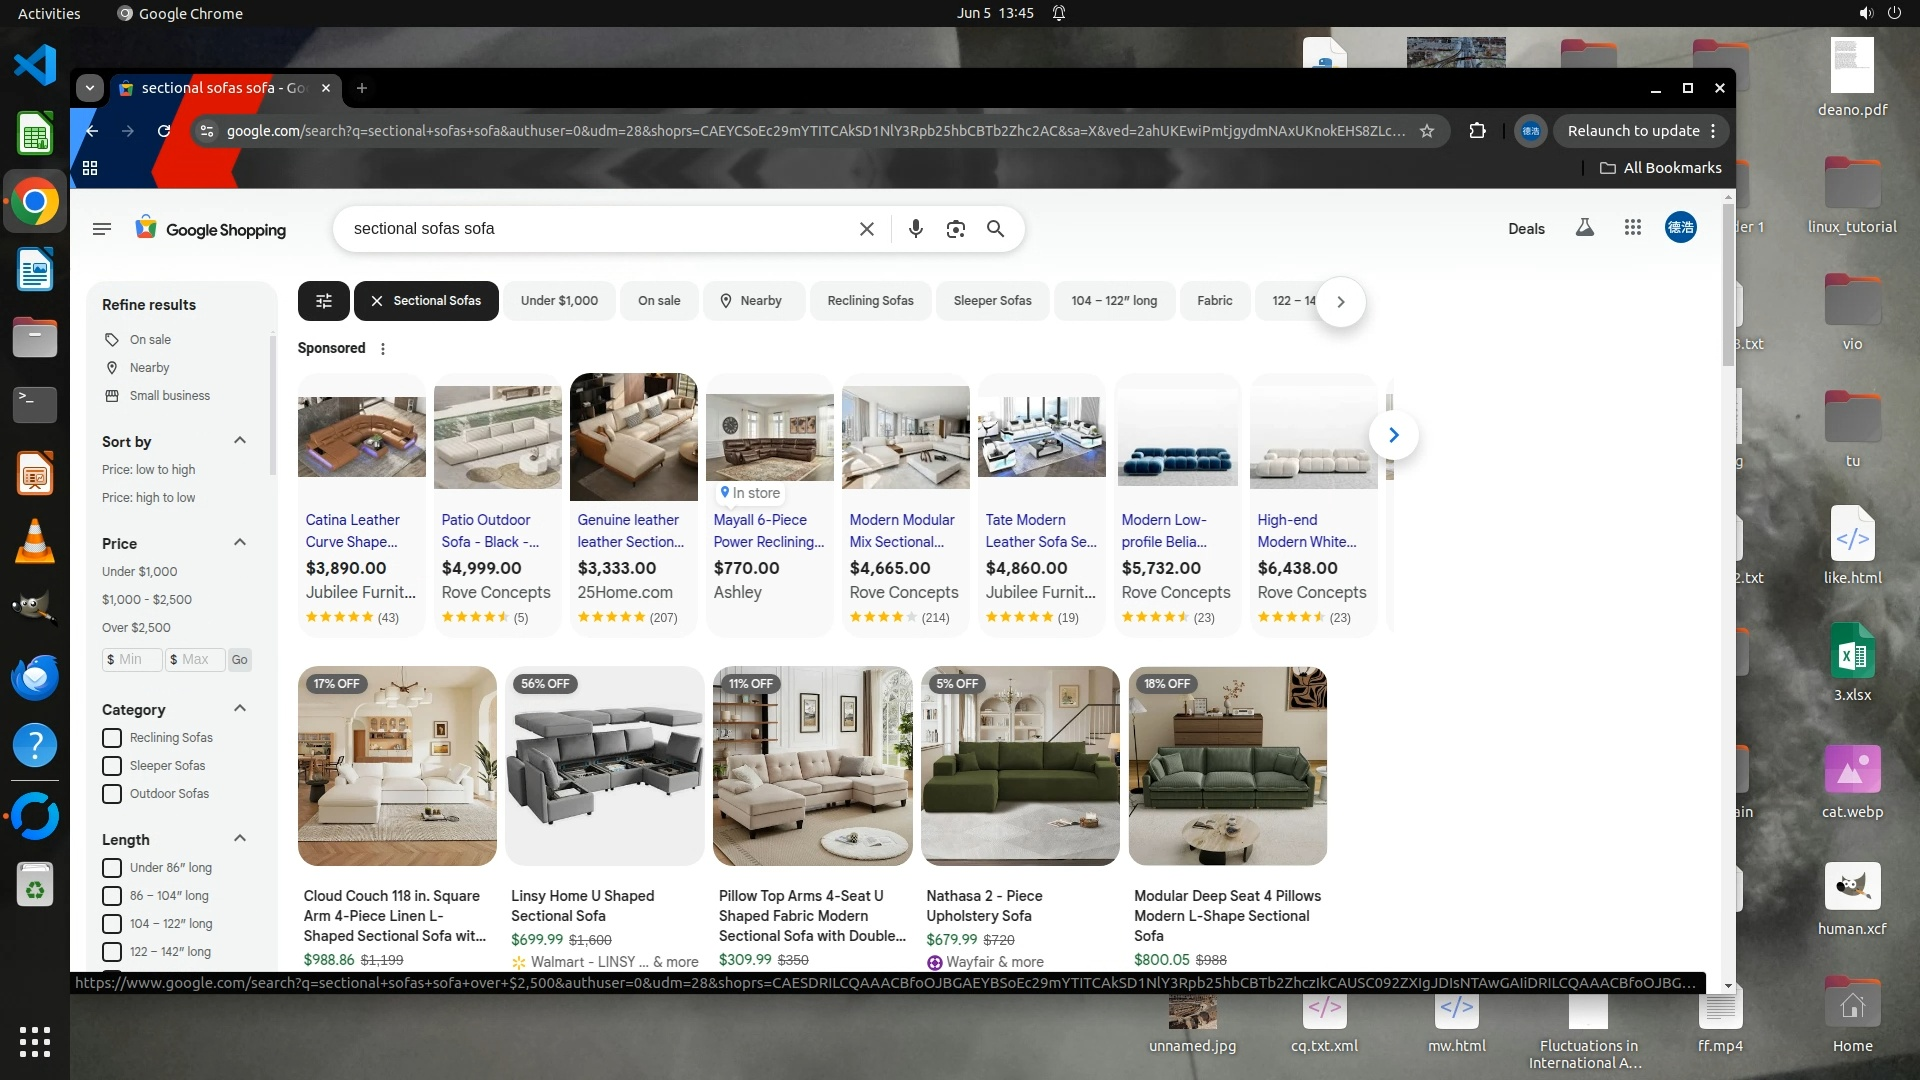This screenshot has height=1080, width=1920.
Task: Tick the Under 86" long checkbox
Action: (112, 868)
